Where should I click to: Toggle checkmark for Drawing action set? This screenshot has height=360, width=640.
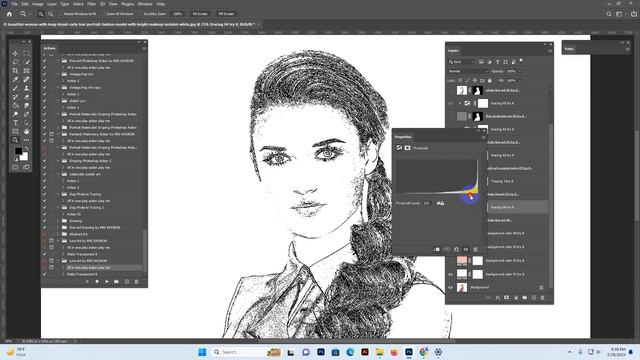[x=44, y=221]
